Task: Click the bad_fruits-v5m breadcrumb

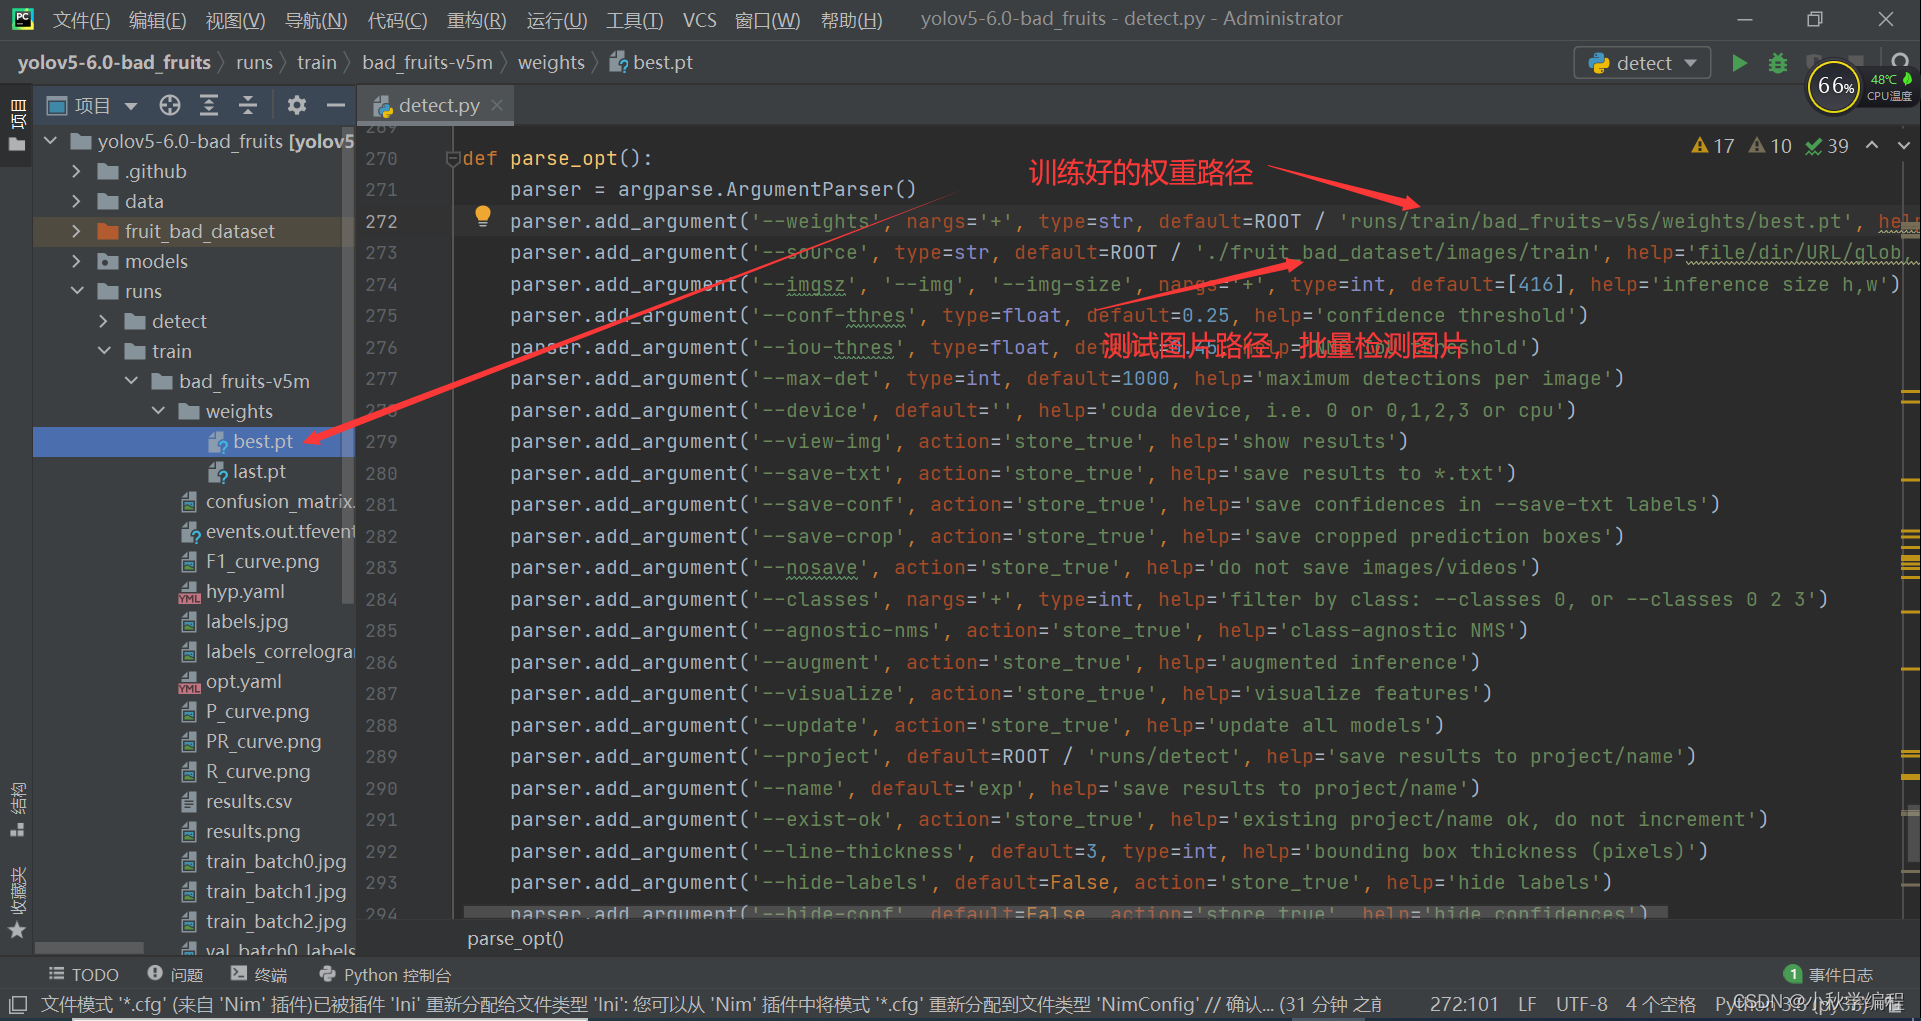Action: (427, 62)
